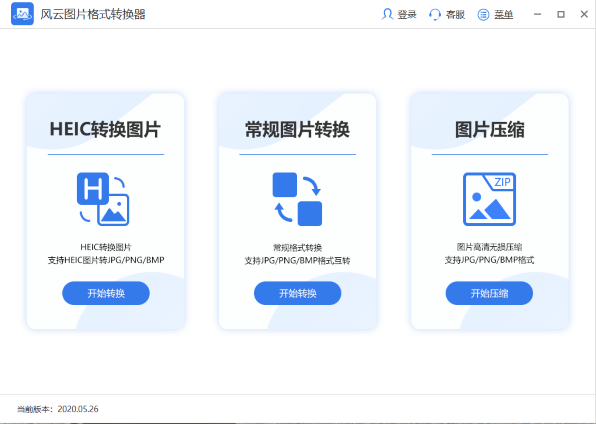Click the 图片压缩 card title
Image resolution: width=596 pixels, height=424 pixels.
pos(490,130)
